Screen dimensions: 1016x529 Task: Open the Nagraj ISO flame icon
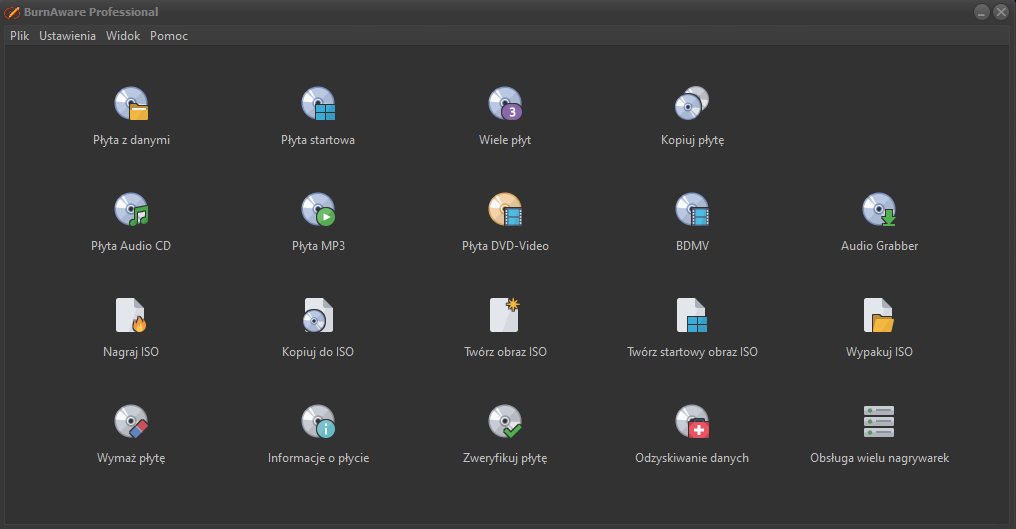click(131, 315)
